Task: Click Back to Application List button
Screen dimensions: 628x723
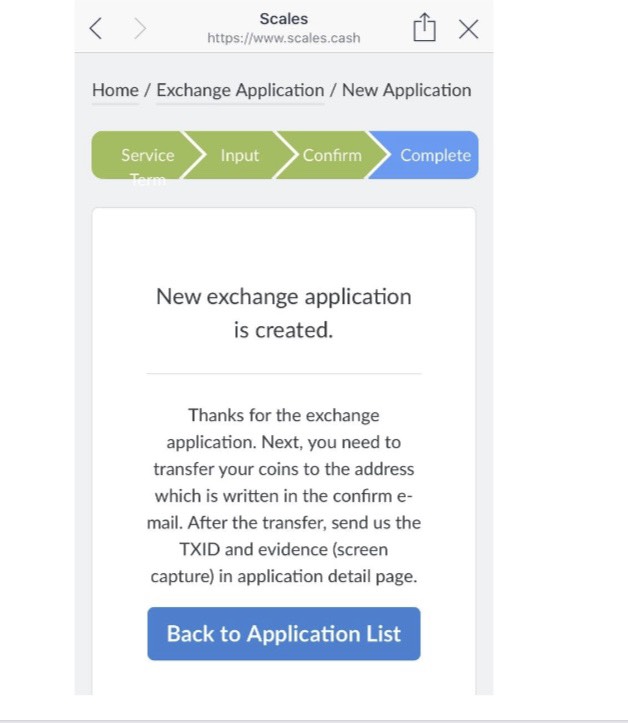Action: 284,634
